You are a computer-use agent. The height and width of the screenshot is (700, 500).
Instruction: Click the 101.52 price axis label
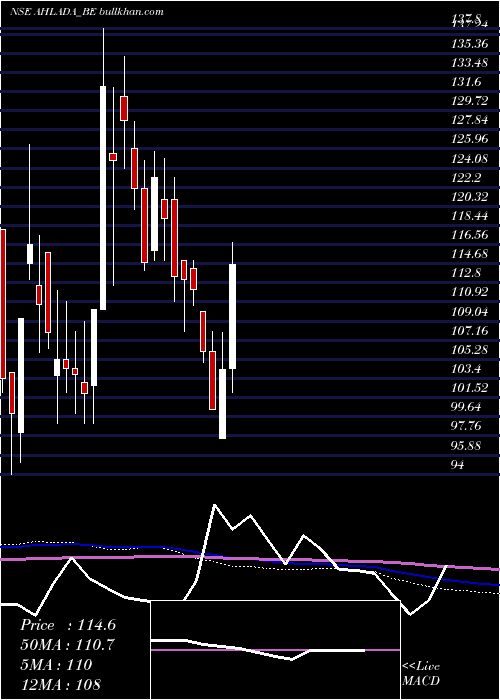tap(470, 387)
